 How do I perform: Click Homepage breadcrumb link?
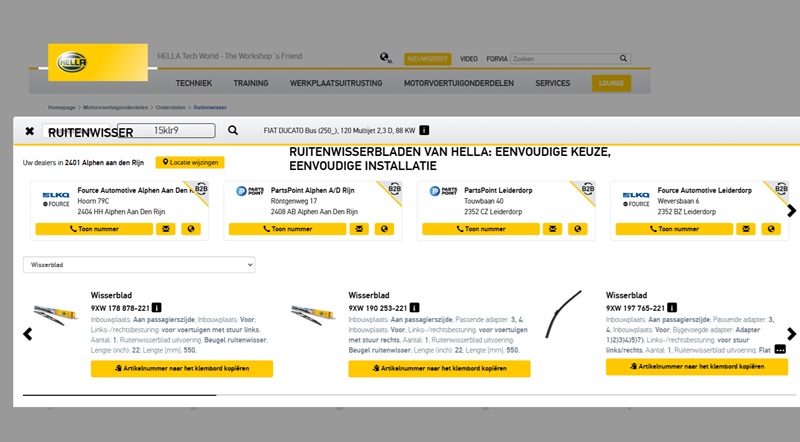tap(61, 107)
